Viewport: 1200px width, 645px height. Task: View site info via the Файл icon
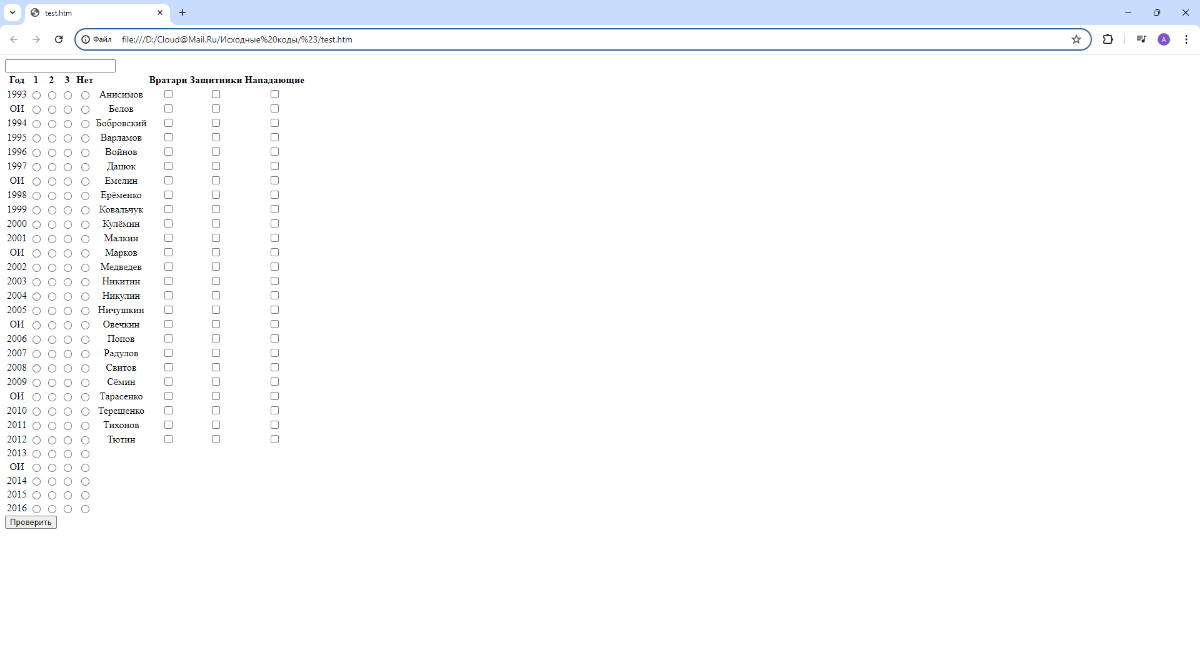97,39
